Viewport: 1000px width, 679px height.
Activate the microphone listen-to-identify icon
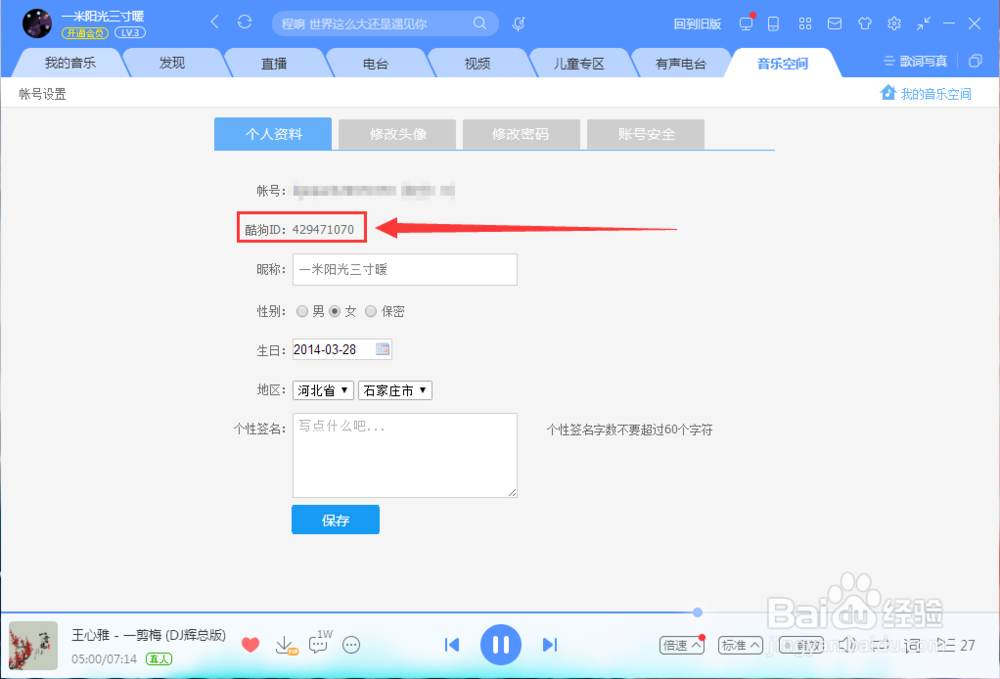click(x=518, y=24)
